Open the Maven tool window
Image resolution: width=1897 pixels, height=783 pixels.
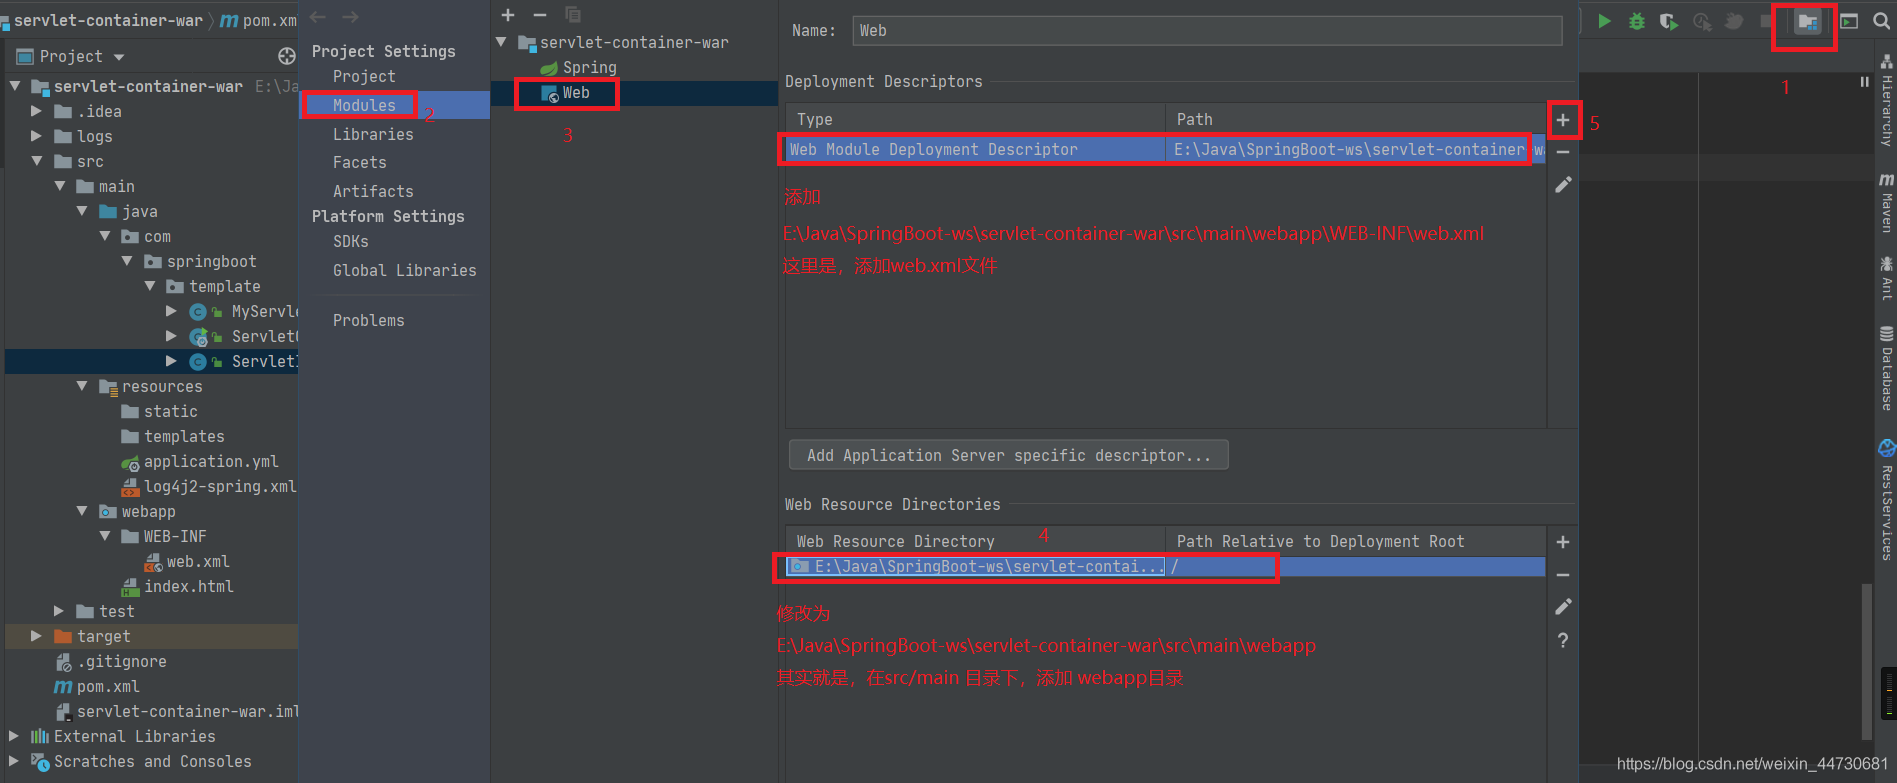pyautogui.click(x=1887, y=203)
